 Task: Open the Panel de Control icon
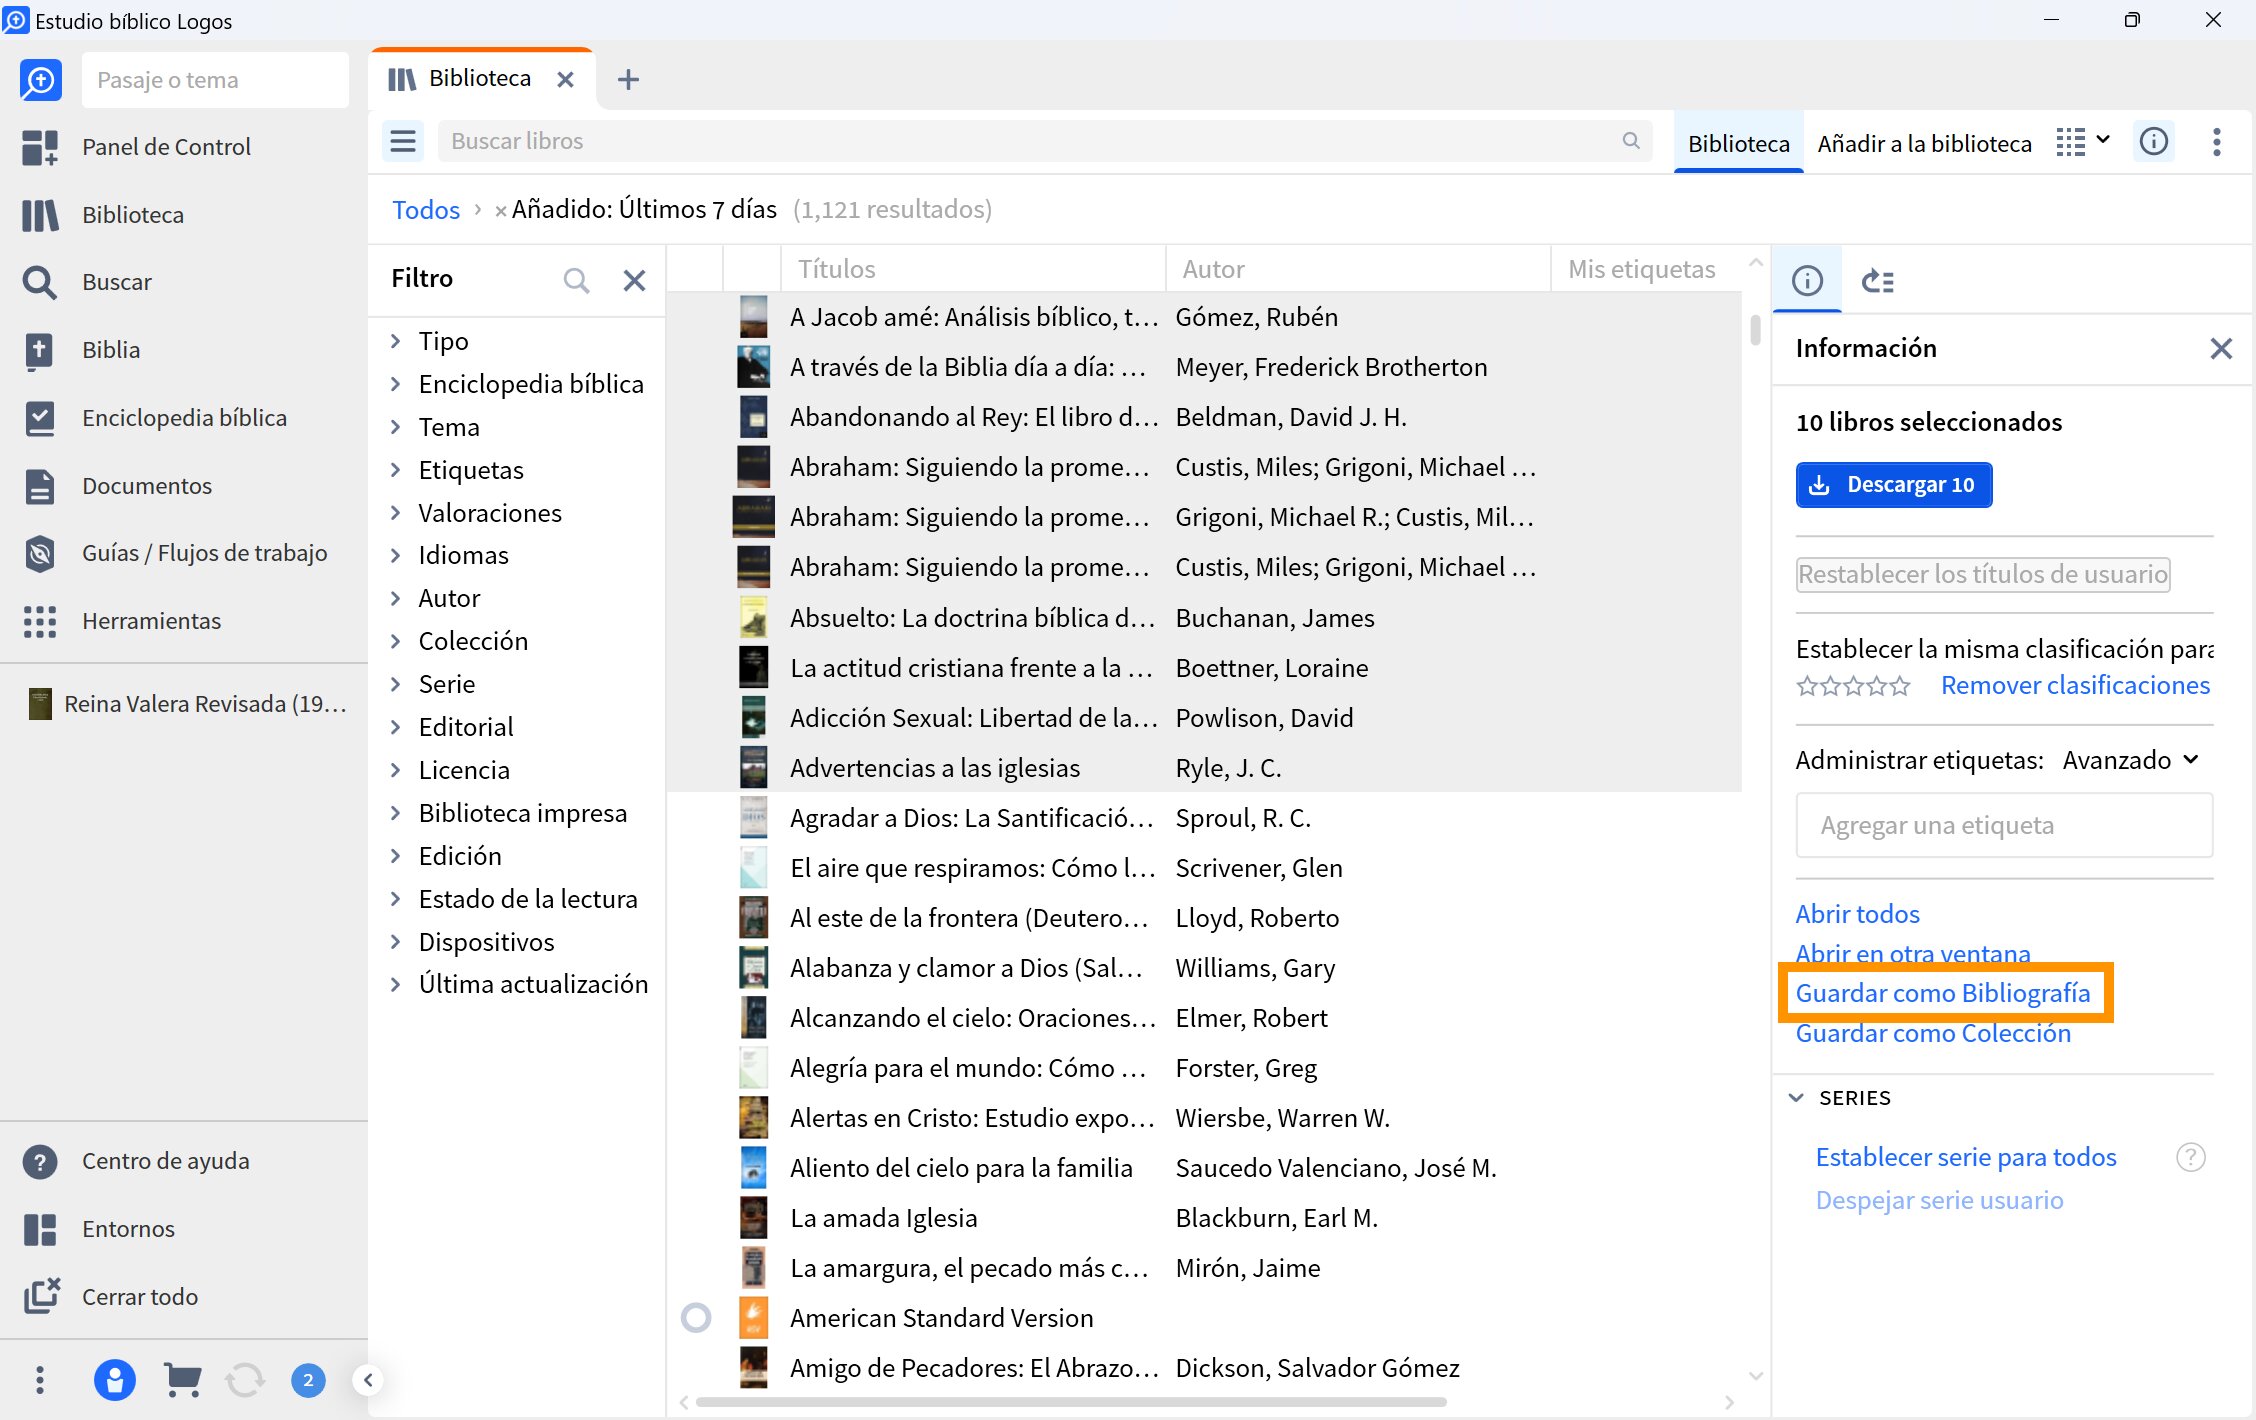click(40, 147)
